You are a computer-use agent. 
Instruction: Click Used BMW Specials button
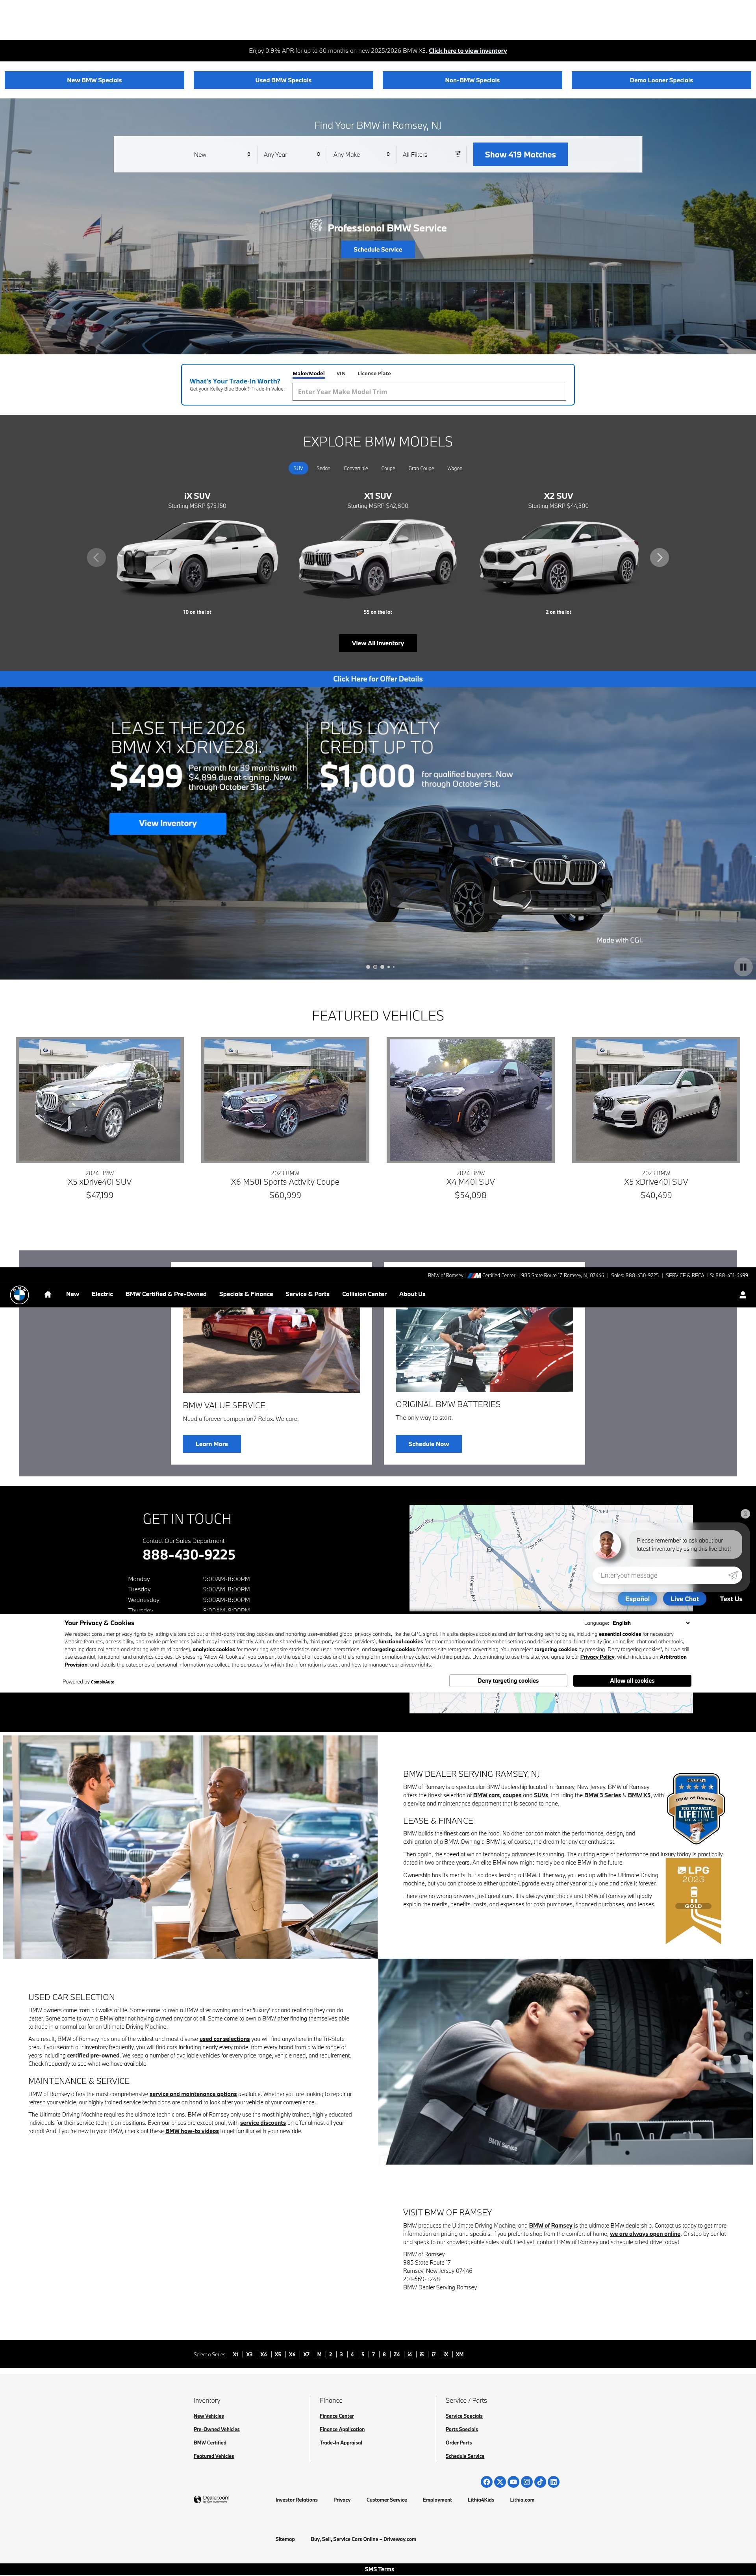click(x=283, y=80)
